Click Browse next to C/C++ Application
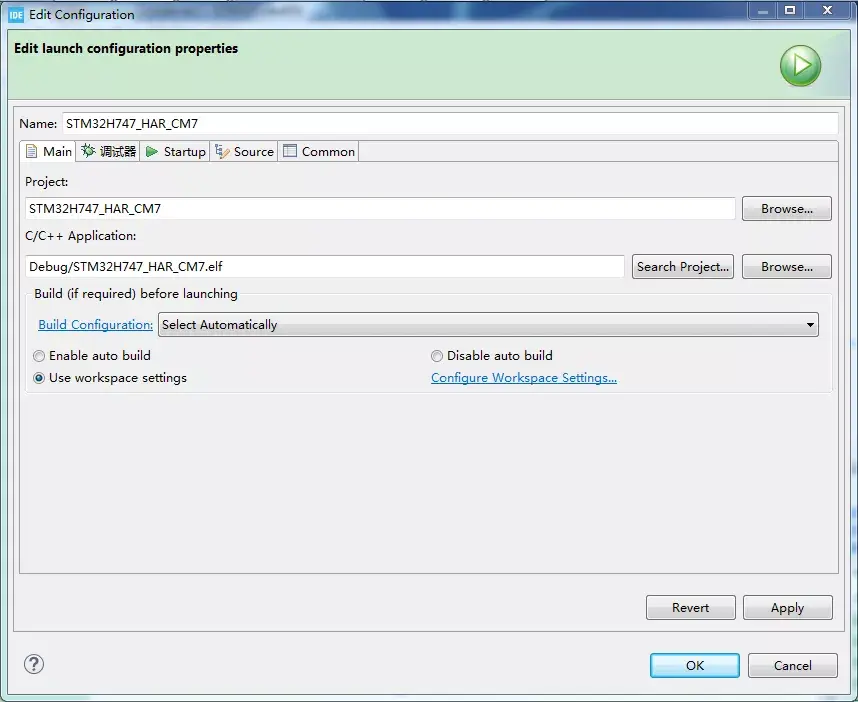The width and height of the screenshot is (858, 702). point(786,267)
